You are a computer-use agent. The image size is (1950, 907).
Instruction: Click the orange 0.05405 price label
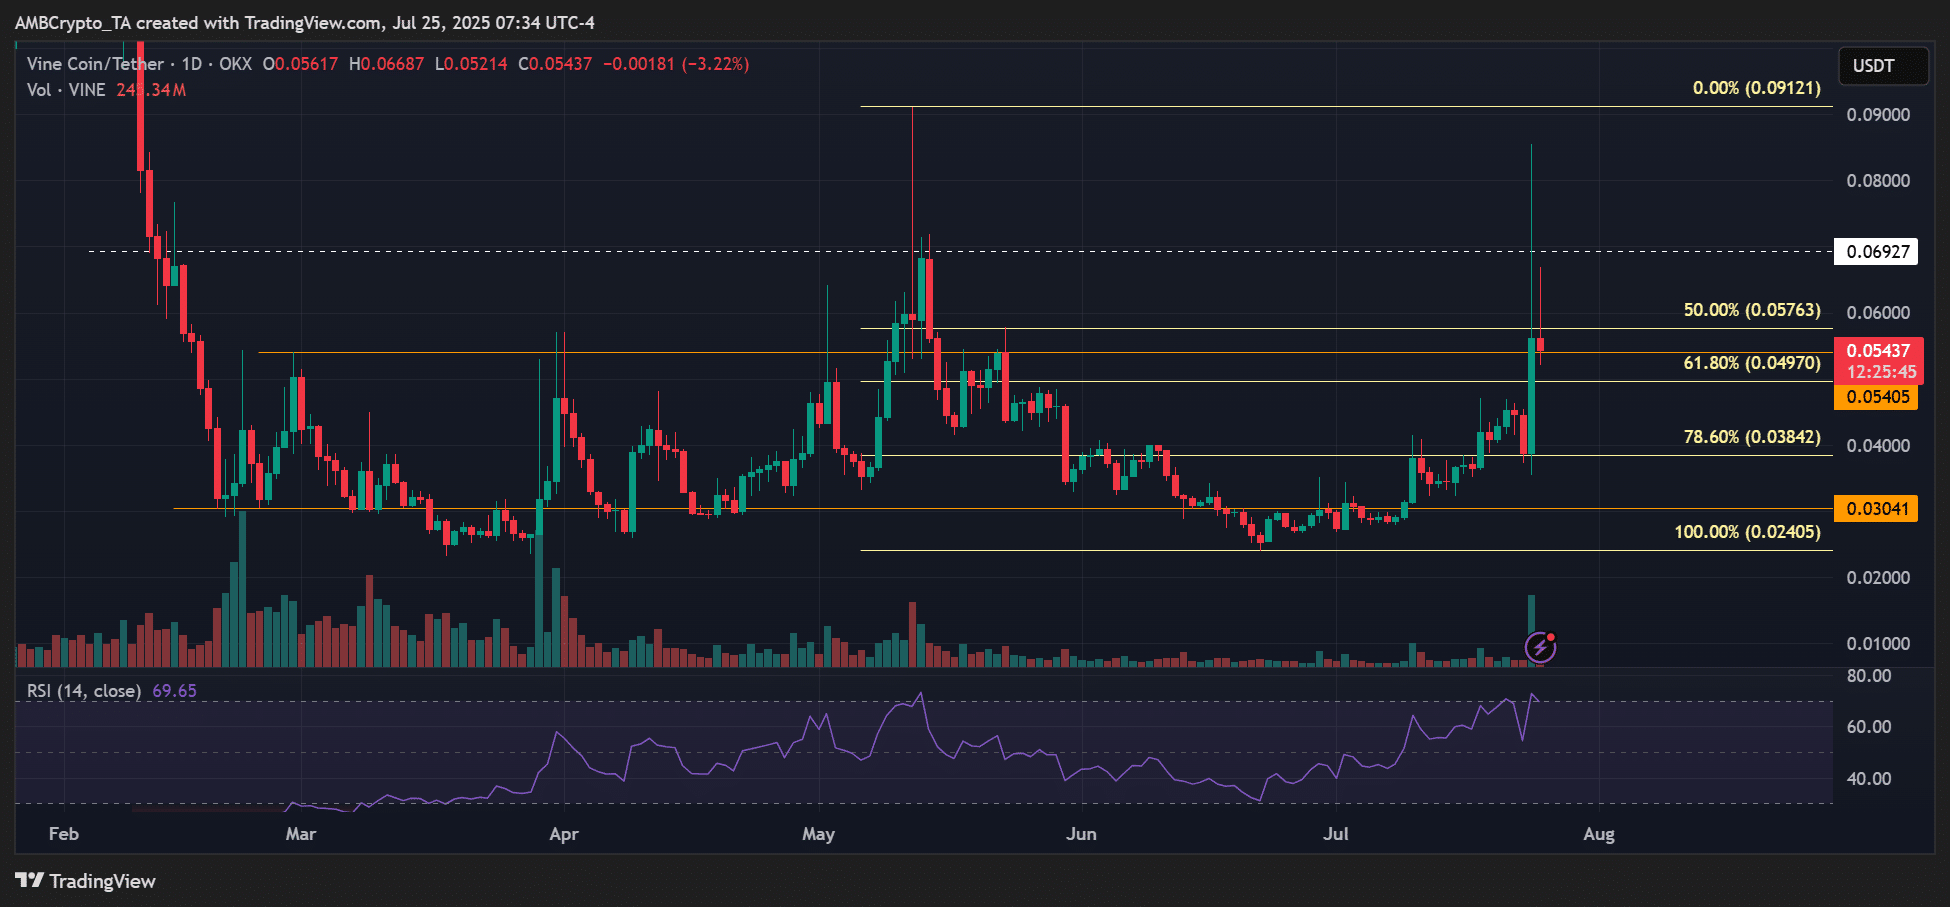point(1877,397)
